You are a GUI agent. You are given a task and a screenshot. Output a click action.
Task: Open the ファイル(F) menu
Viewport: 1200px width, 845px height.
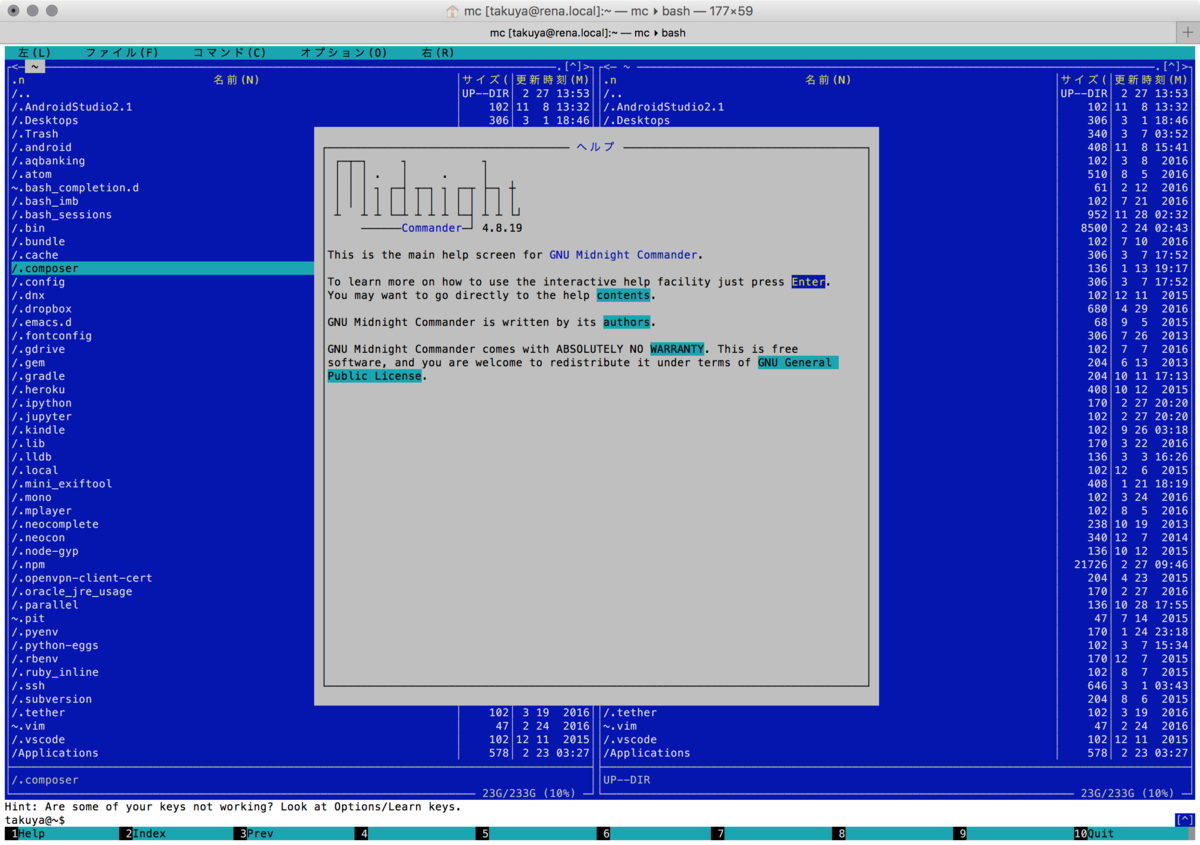point(121,53)
